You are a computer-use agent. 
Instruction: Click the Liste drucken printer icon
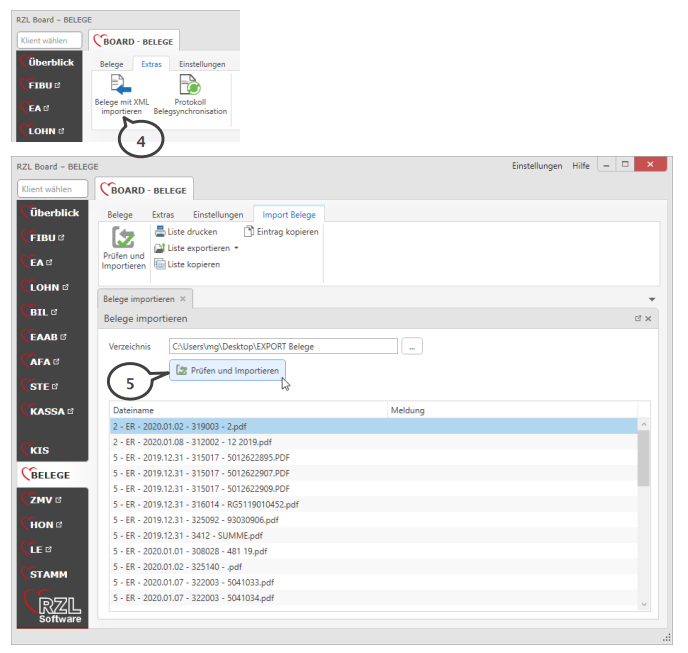[160, 232]
